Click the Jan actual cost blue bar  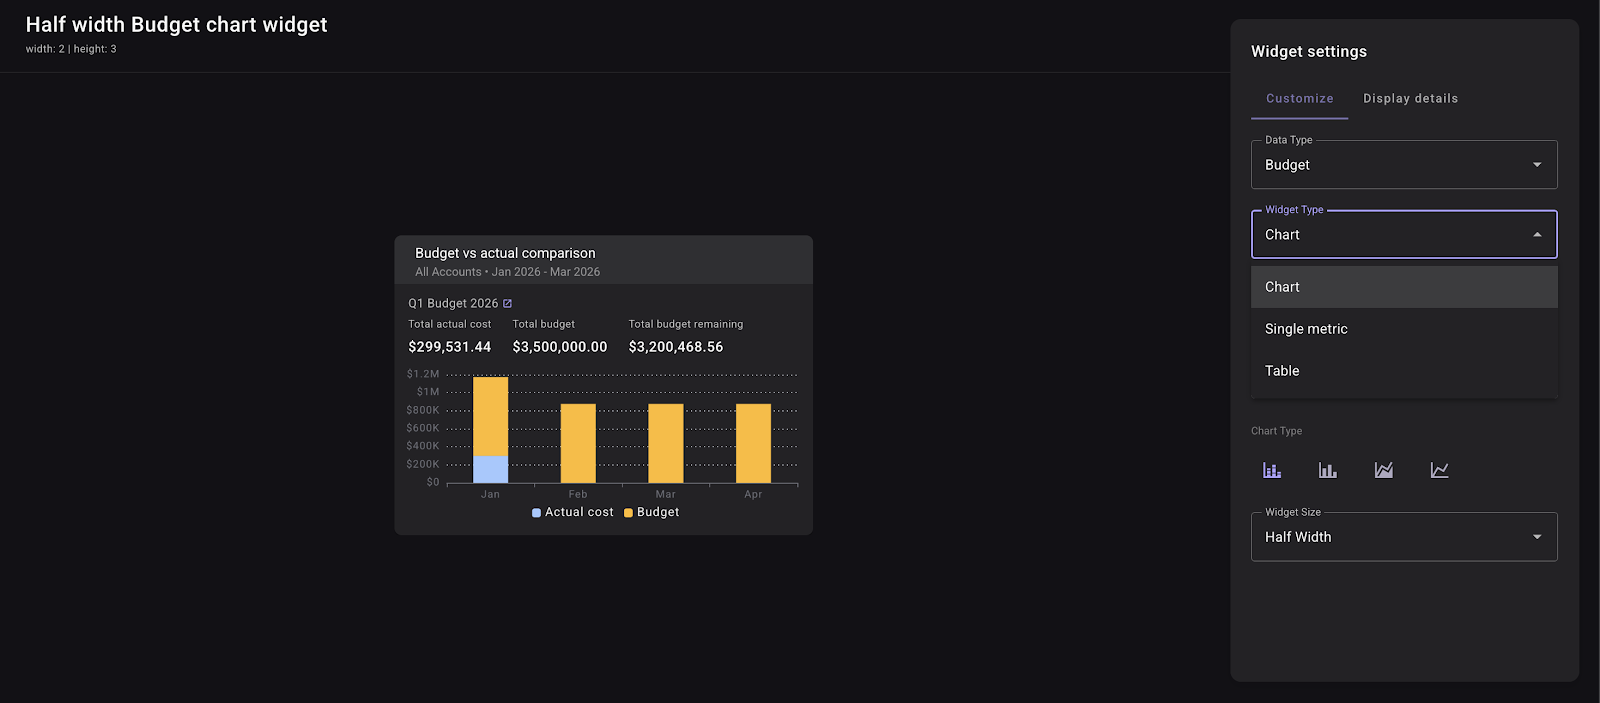[x=490, y=469]
